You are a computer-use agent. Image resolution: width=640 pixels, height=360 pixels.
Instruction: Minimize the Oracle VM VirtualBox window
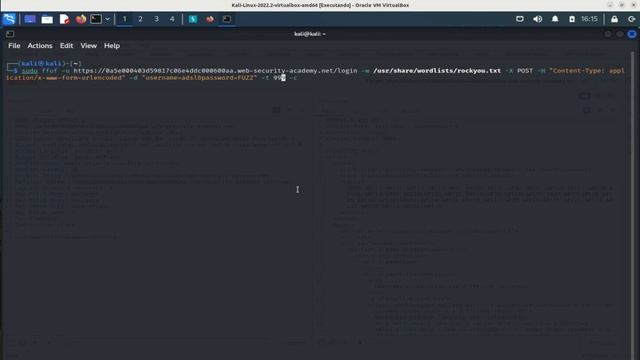[x=610, y=5]
